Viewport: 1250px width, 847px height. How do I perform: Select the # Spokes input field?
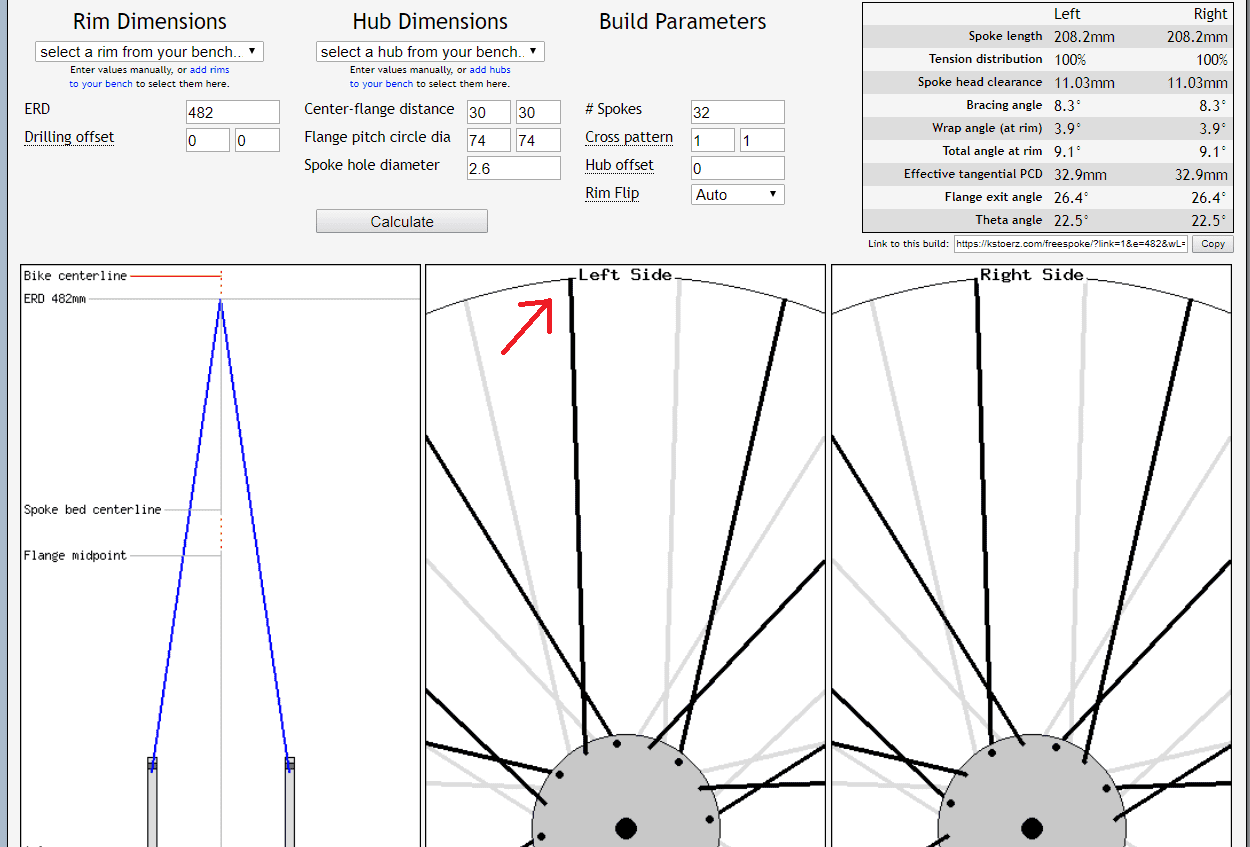(737, 112)
